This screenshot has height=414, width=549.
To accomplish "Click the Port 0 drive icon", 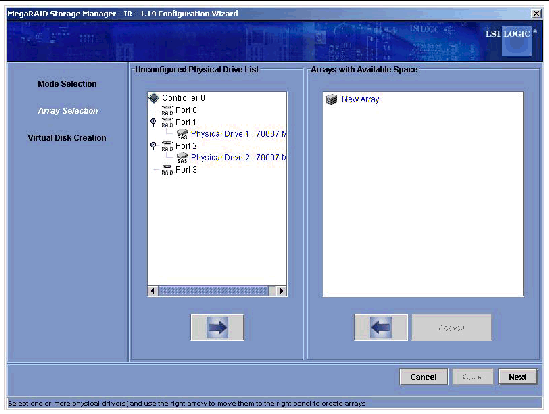I will point(167,110).
